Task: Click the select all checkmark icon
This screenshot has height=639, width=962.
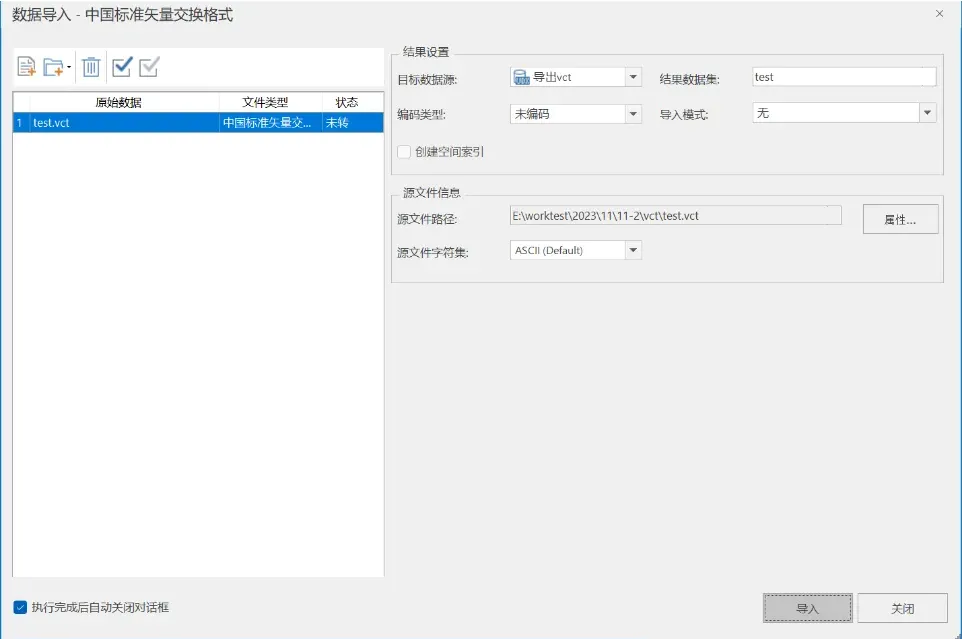Action: [x=122, y=68]
